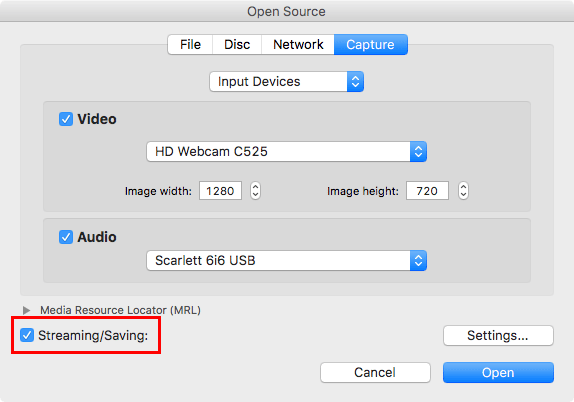Expand the Media Resource Locator disclosure triangle
574x402 pixels.
click(x=26, y=310)
